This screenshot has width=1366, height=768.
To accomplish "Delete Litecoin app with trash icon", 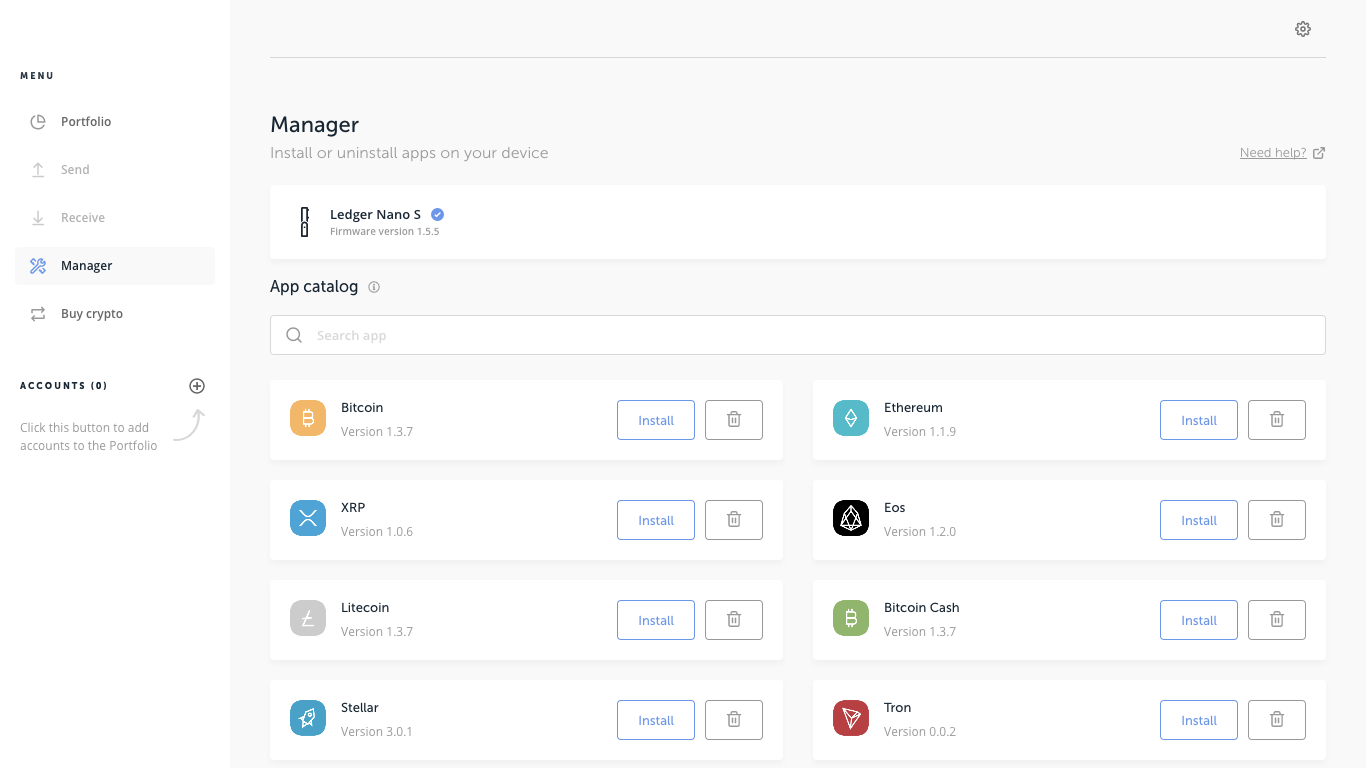I will [733, 620].
